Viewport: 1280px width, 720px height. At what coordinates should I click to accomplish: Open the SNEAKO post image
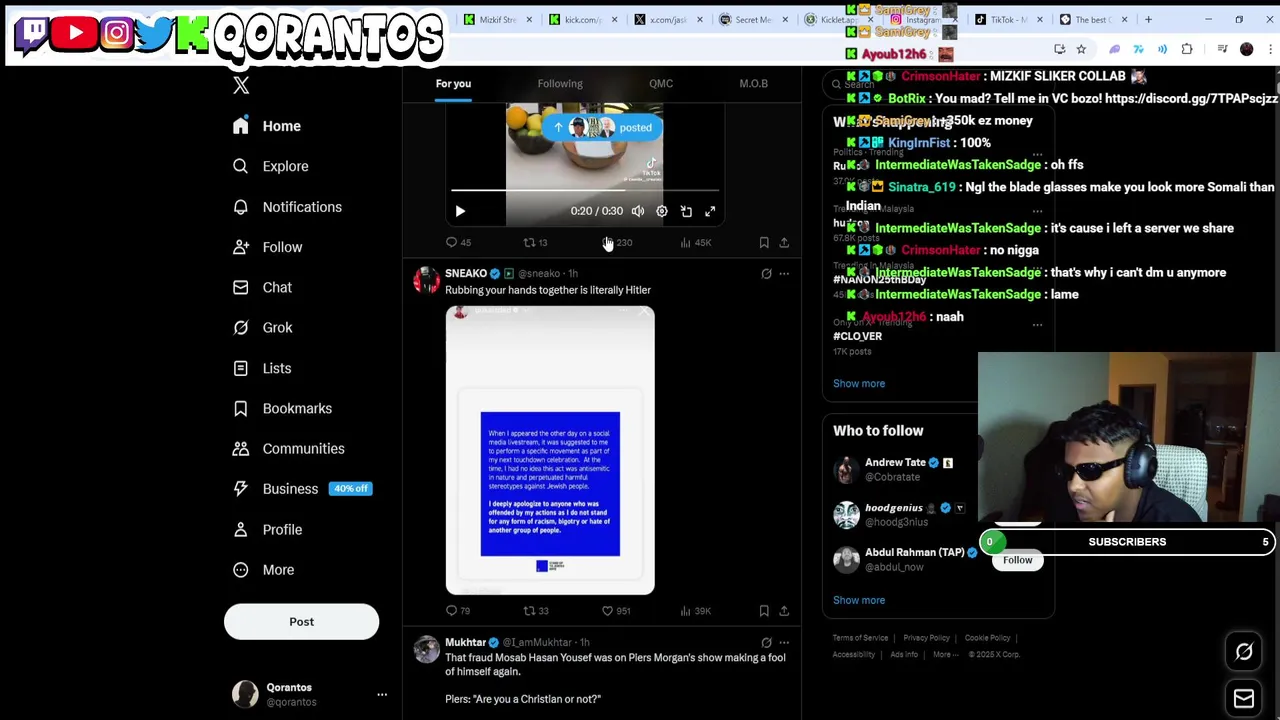[x=550, y=450]
